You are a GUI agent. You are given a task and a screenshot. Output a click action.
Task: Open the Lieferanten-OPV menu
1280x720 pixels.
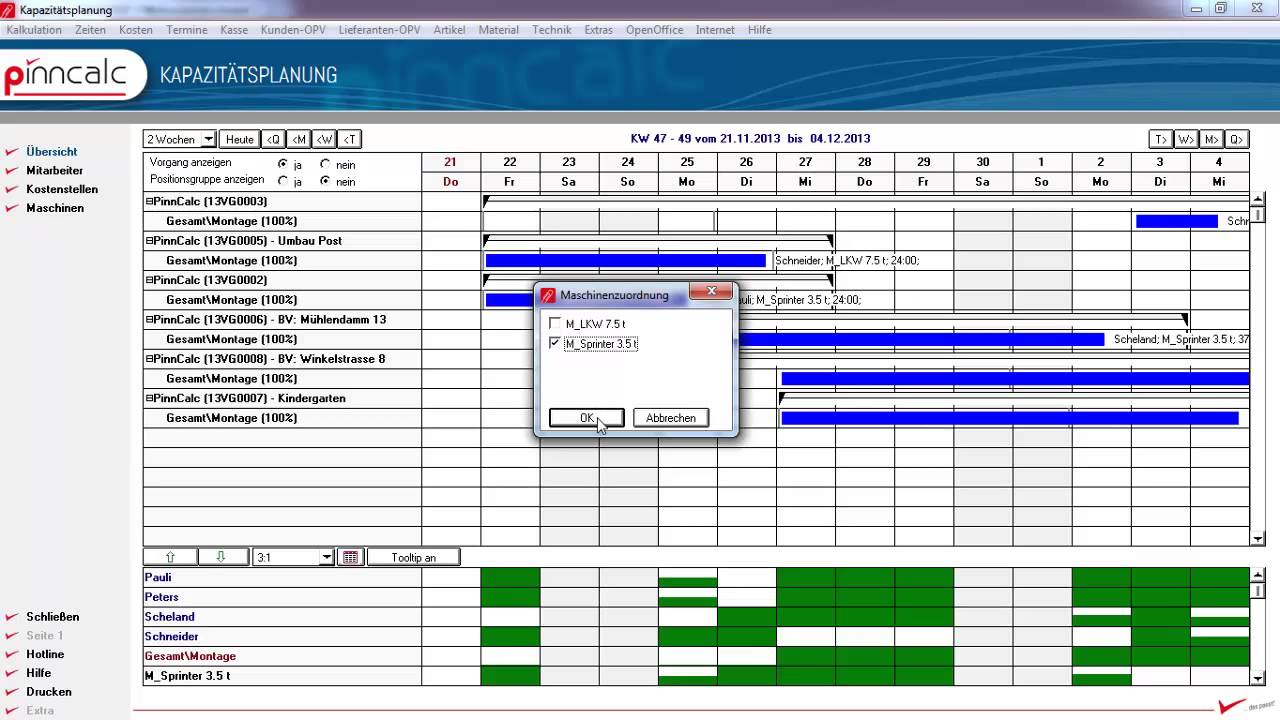(x=379, y=30)
